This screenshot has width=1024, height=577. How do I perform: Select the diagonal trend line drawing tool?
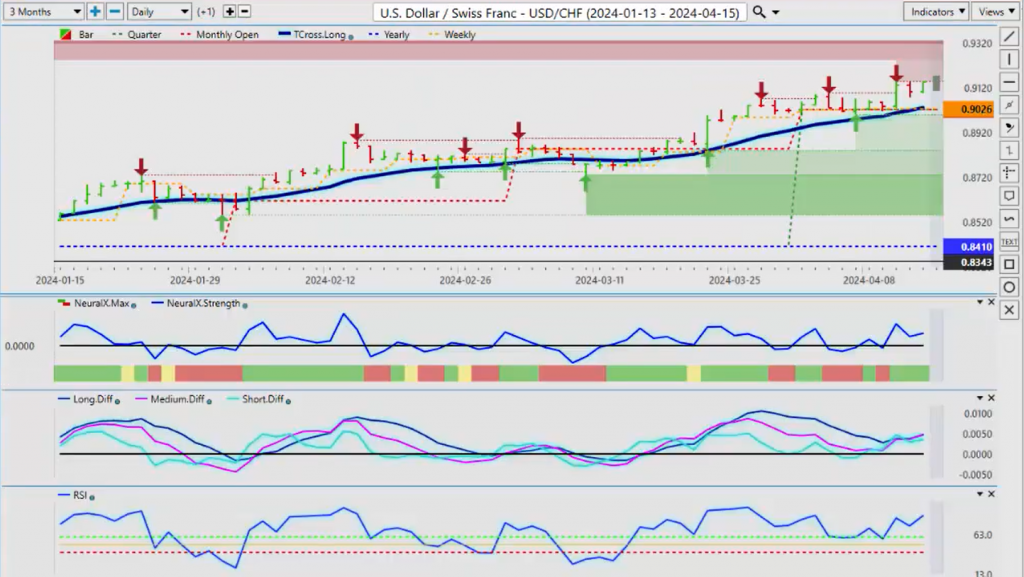[x=1009, y=37]
